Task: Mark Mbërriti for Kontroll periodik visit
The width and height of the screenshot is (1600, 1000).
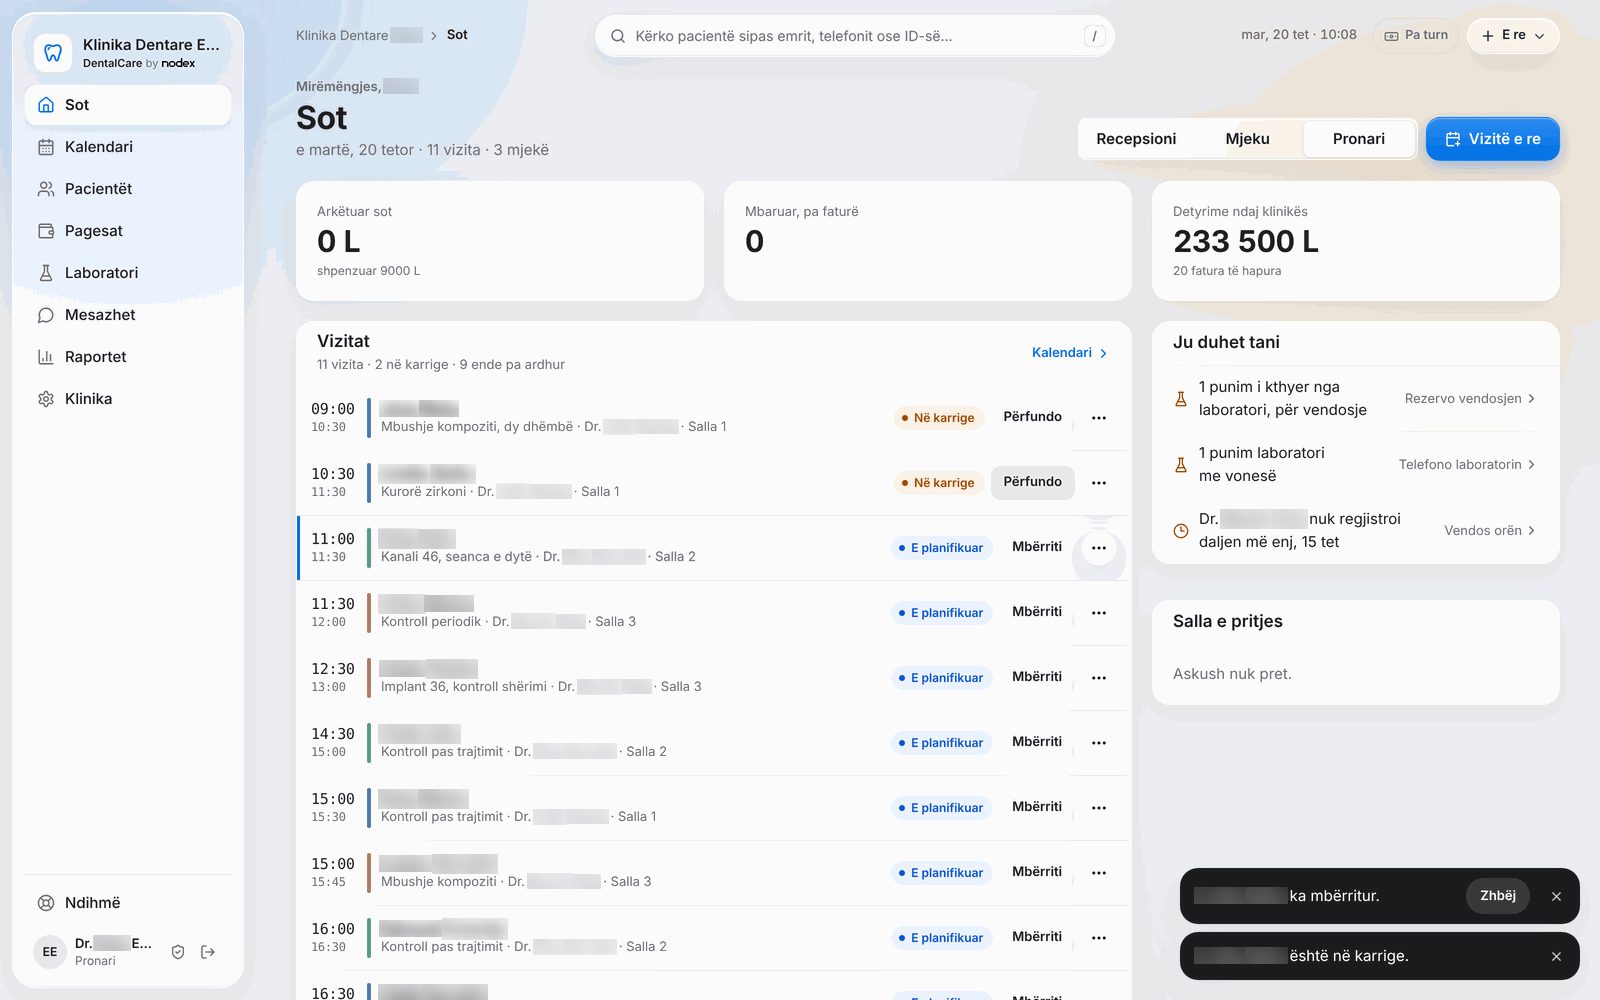Action: pos(1037,612)
